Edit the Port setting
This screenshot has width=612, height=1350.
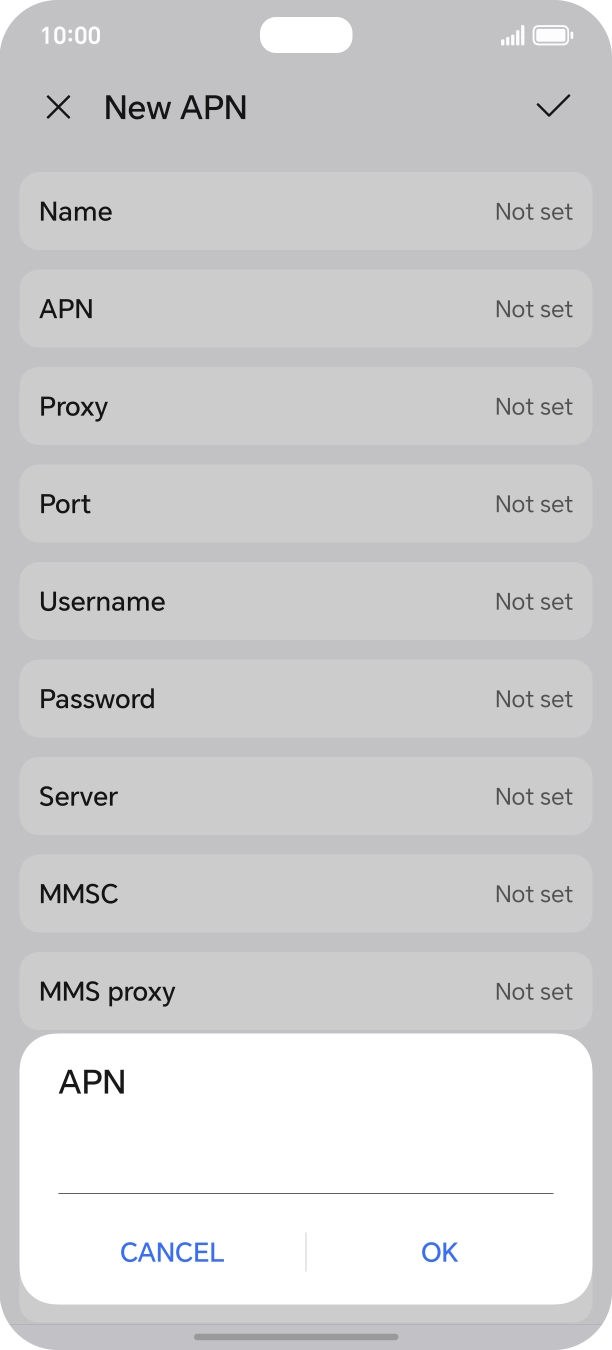305,503
